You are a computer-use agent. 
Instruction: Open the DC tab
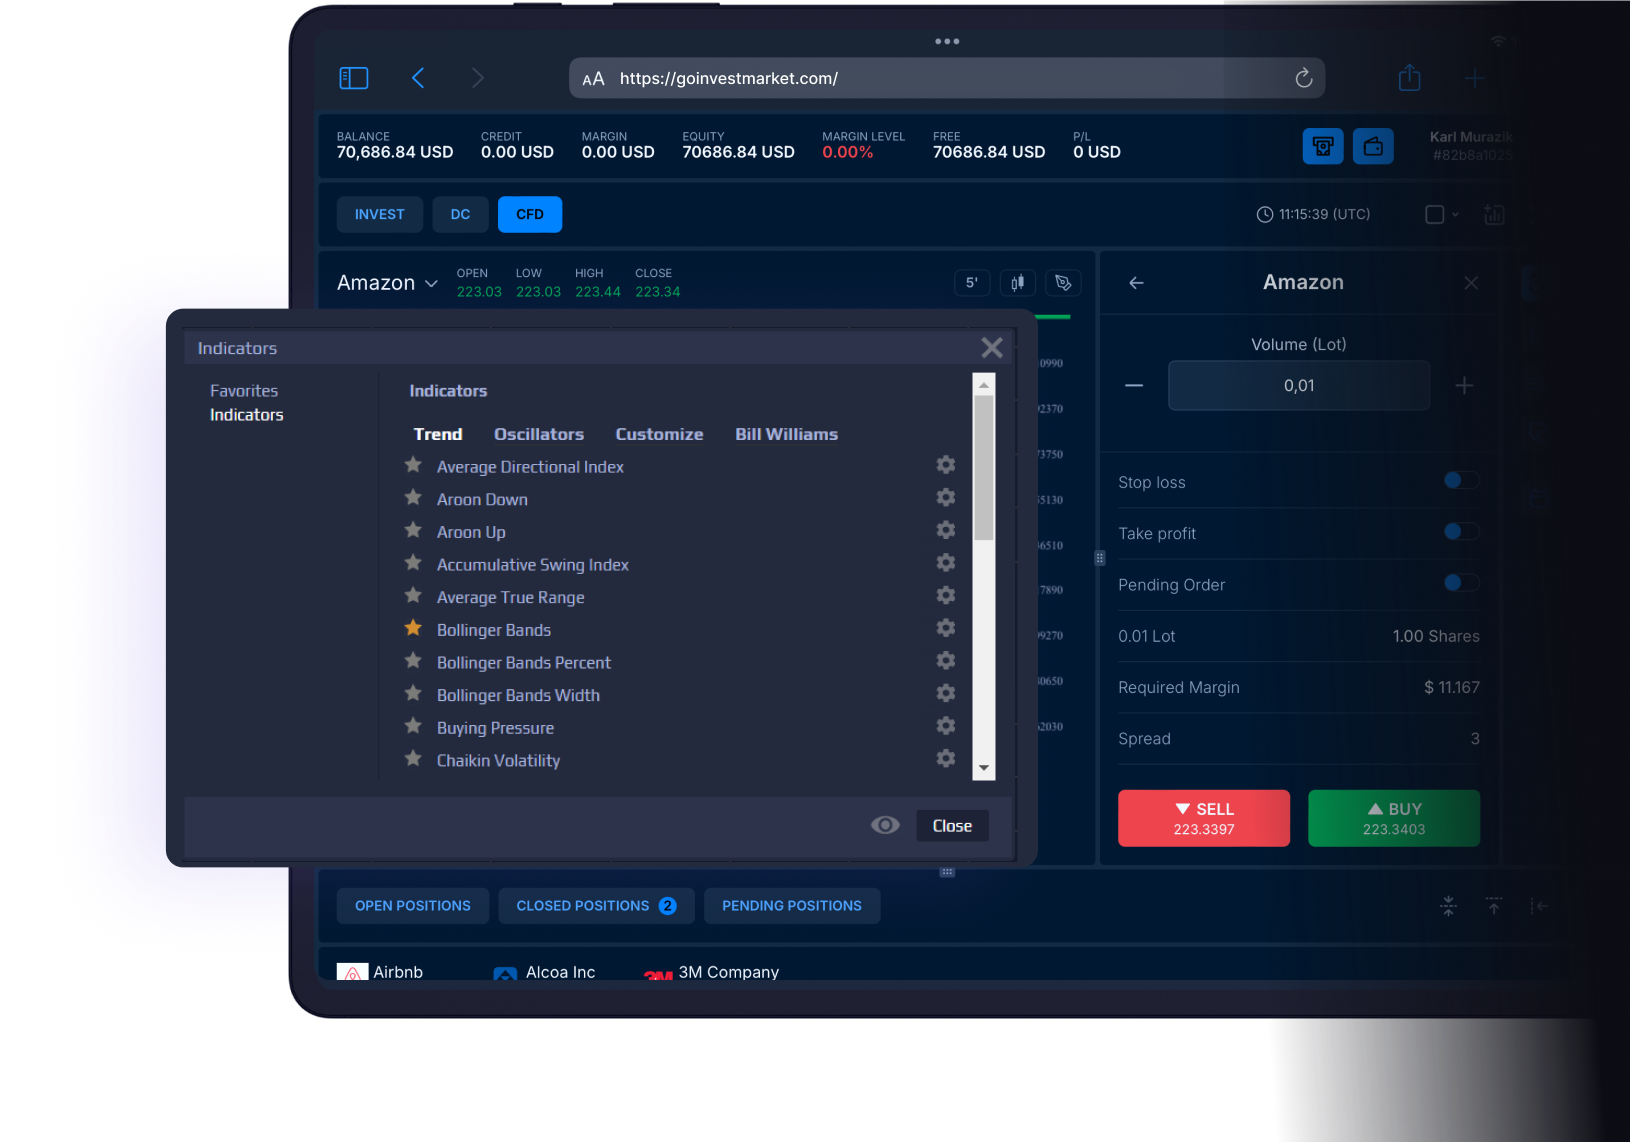(460, 215)
